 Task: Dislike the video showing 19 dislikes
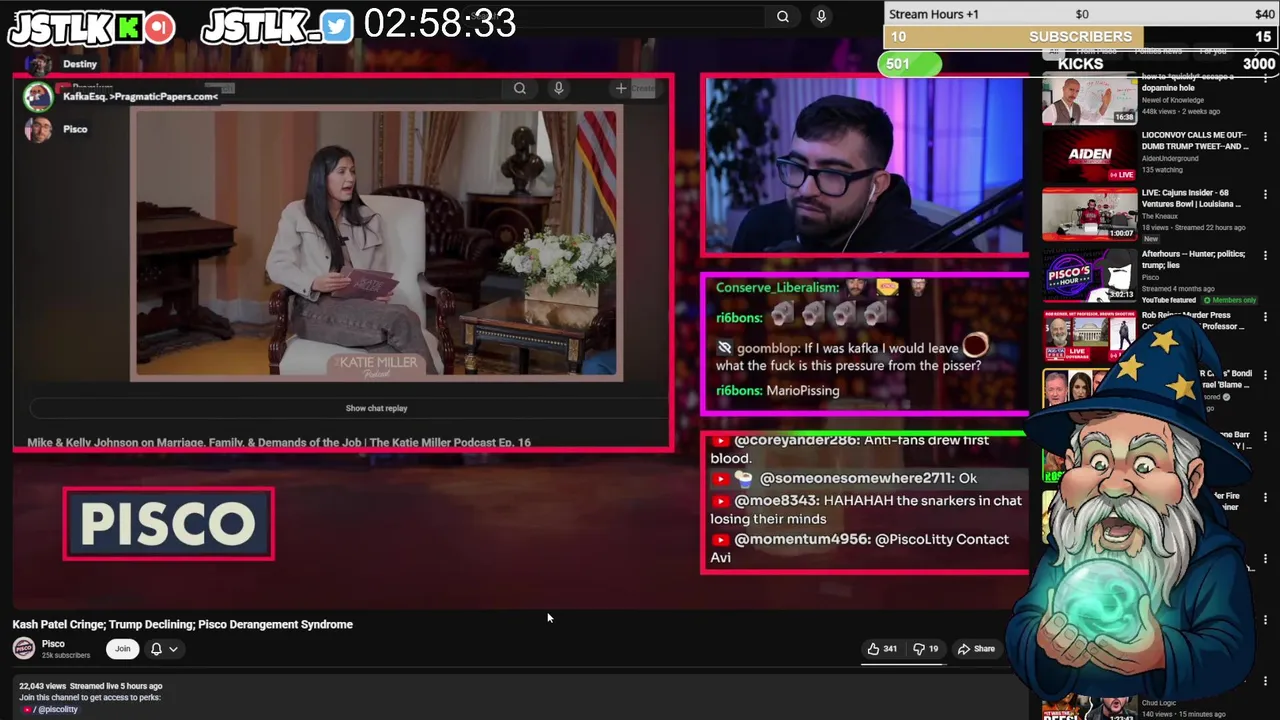click(926, 649)
